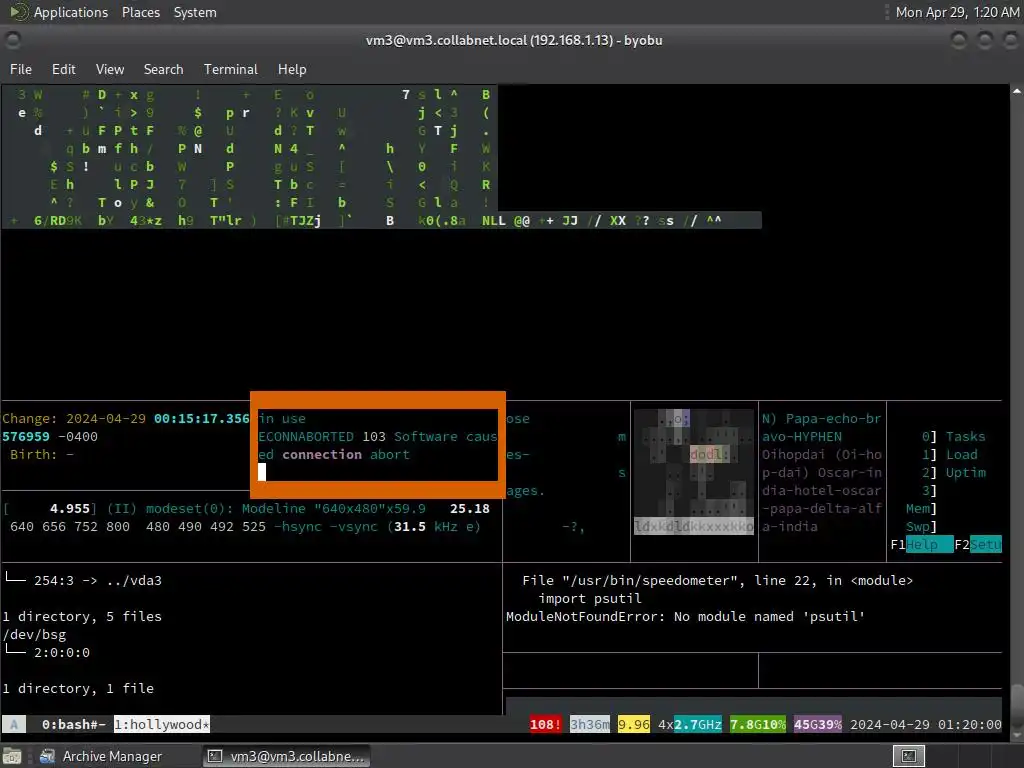
Task: Click the '1 directory, 5 files' line
Action: click(82, 616)
